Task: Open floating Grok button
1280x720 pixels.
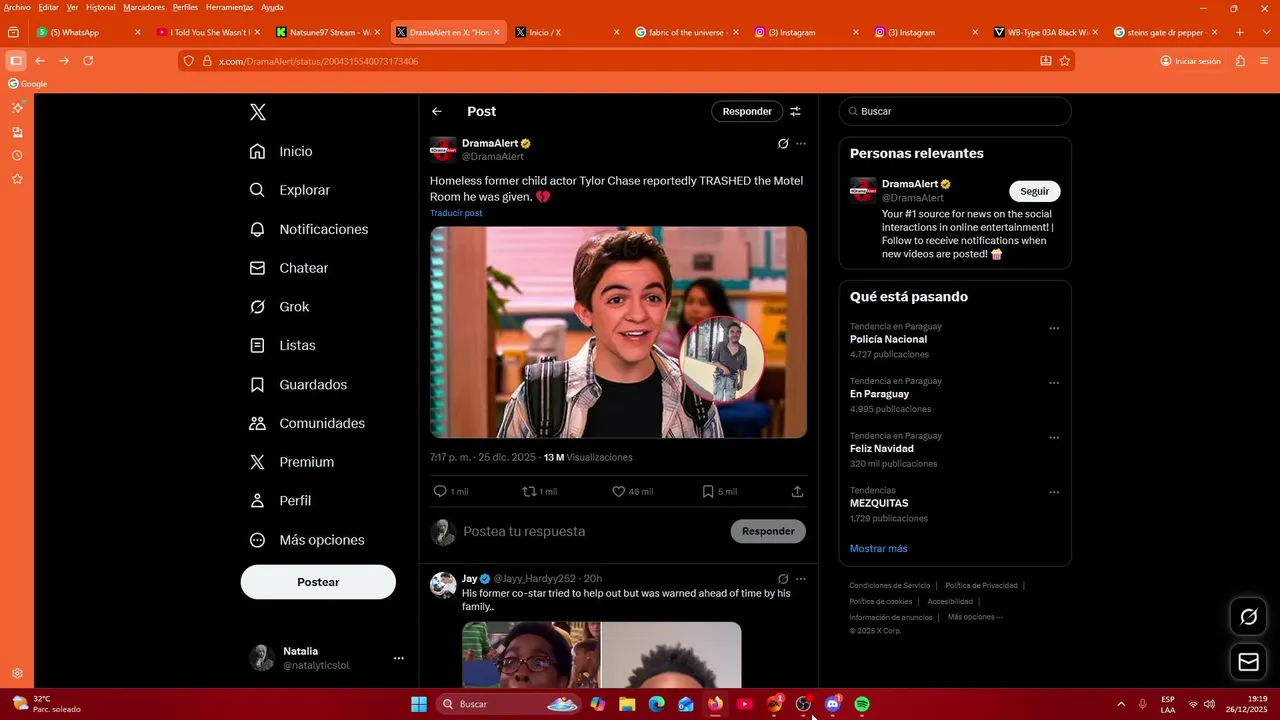Action: (x=1248, y=617)
